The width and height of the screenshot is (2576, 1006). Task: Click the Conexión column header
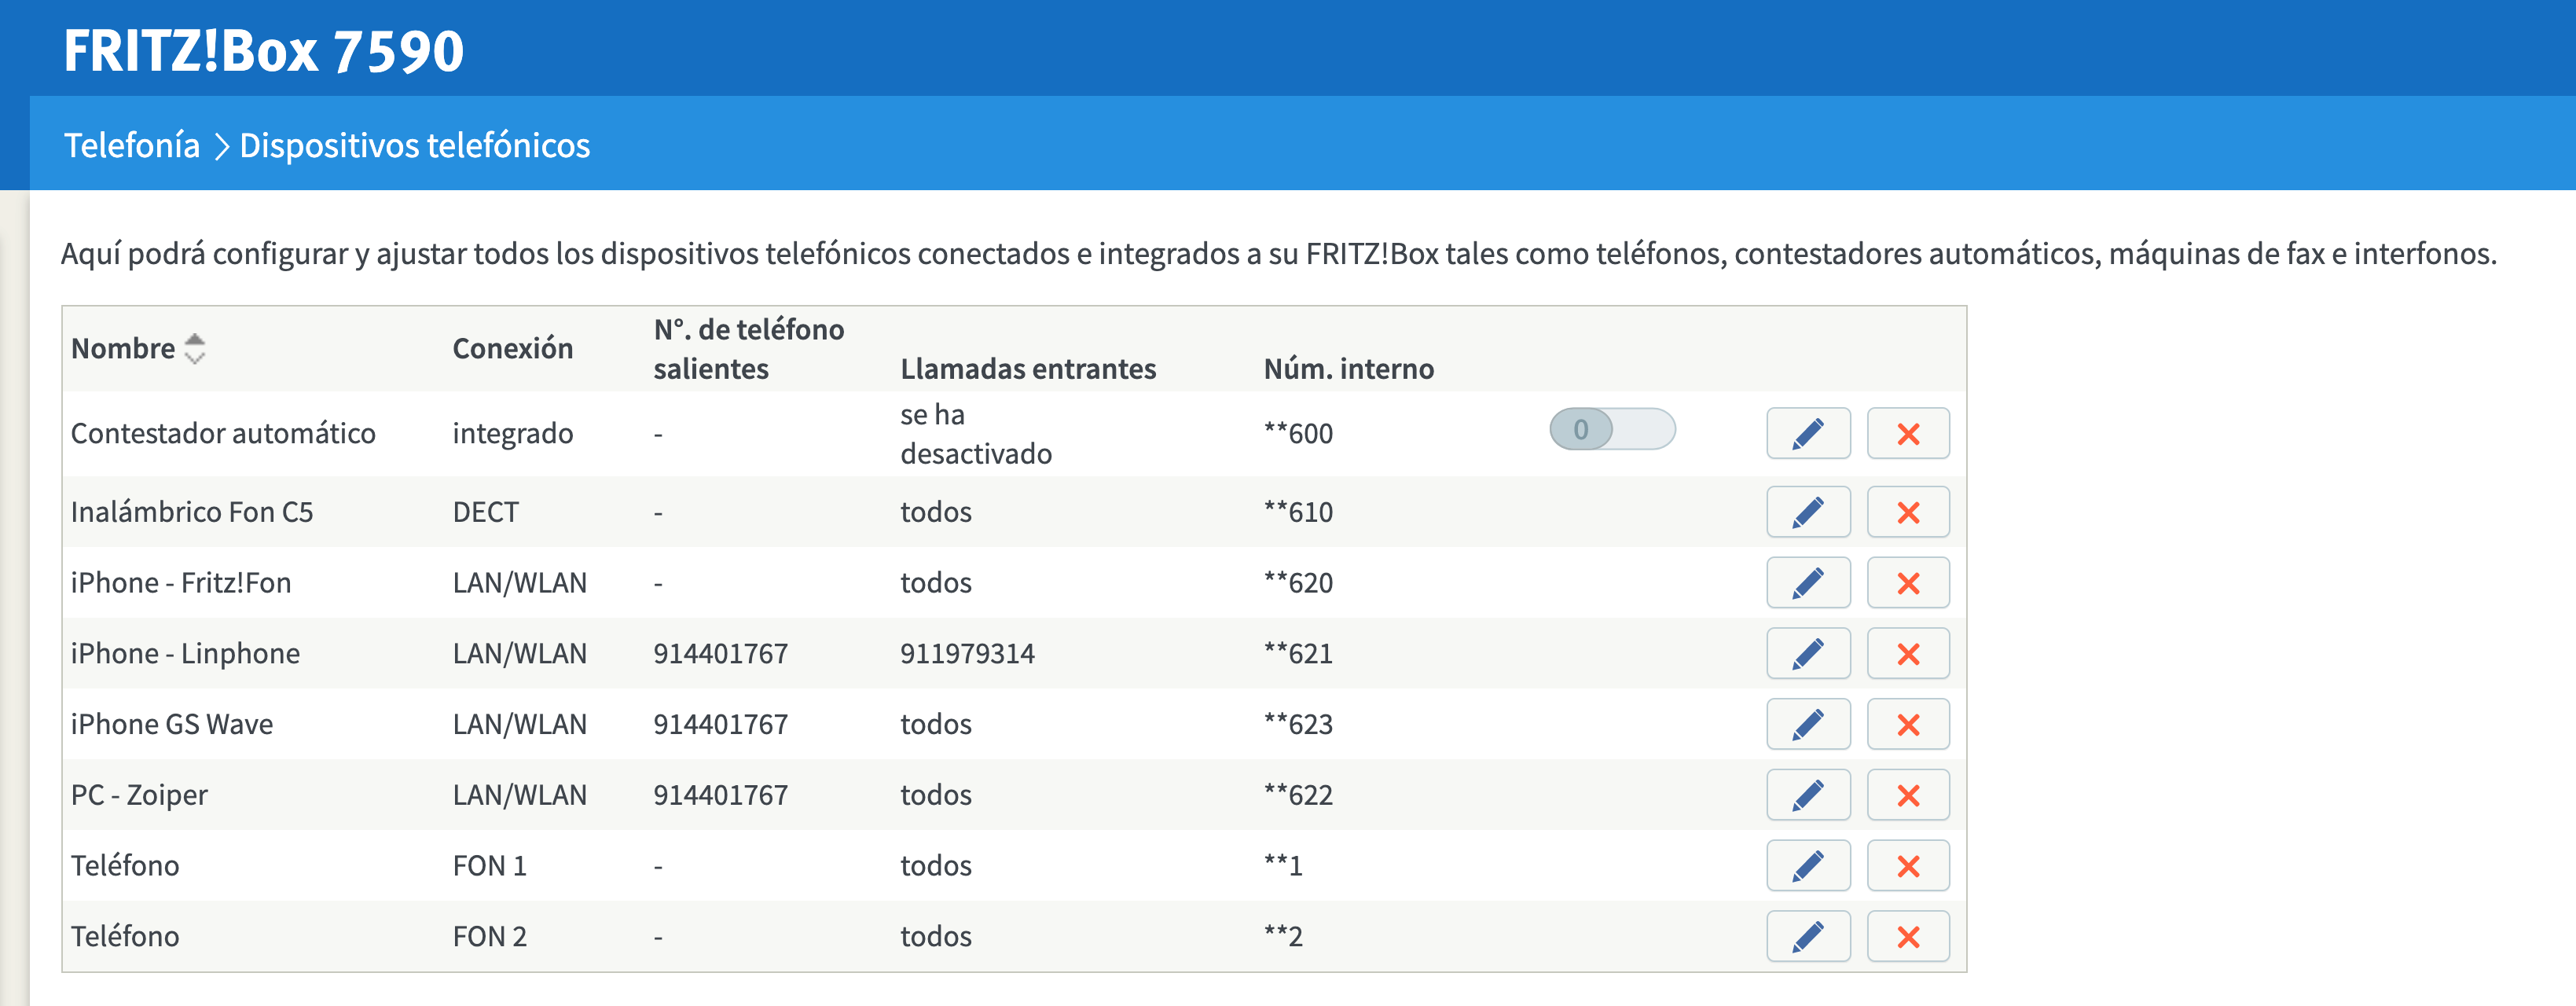[x=513, y=348]
